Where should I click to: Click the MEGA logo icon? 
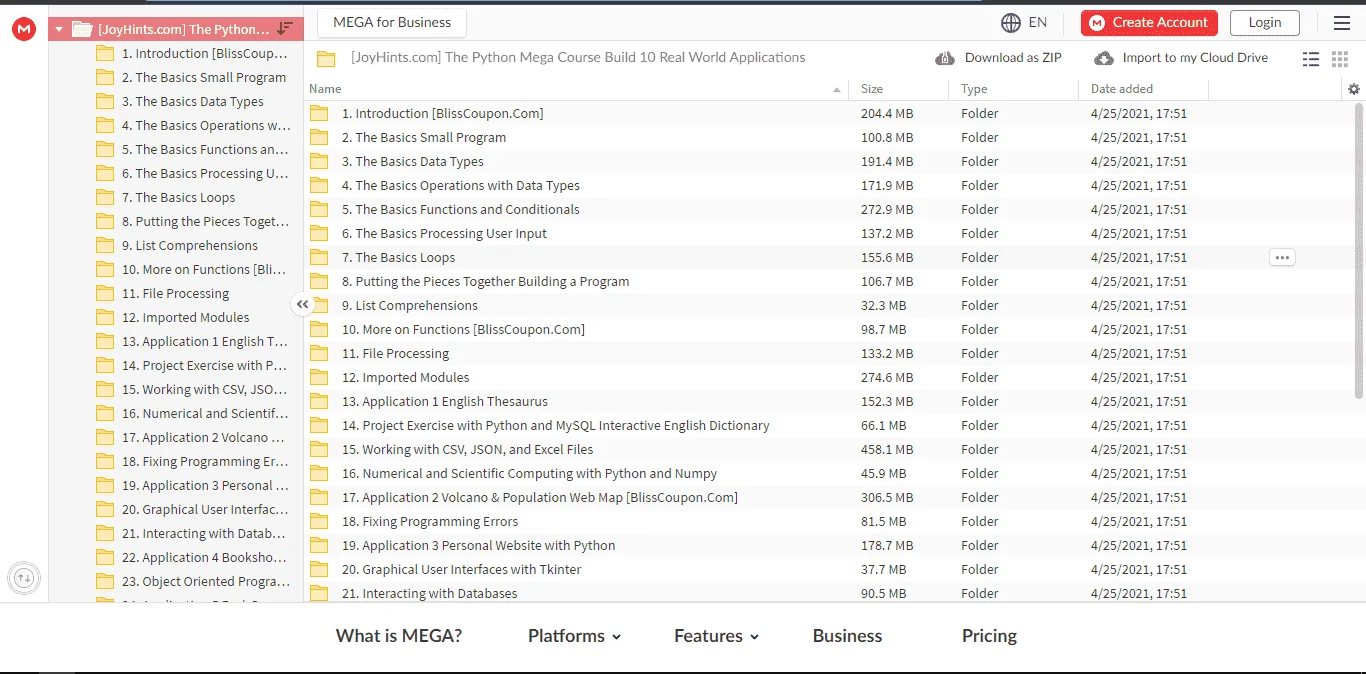pyautogui.click(x=24, y=29)
